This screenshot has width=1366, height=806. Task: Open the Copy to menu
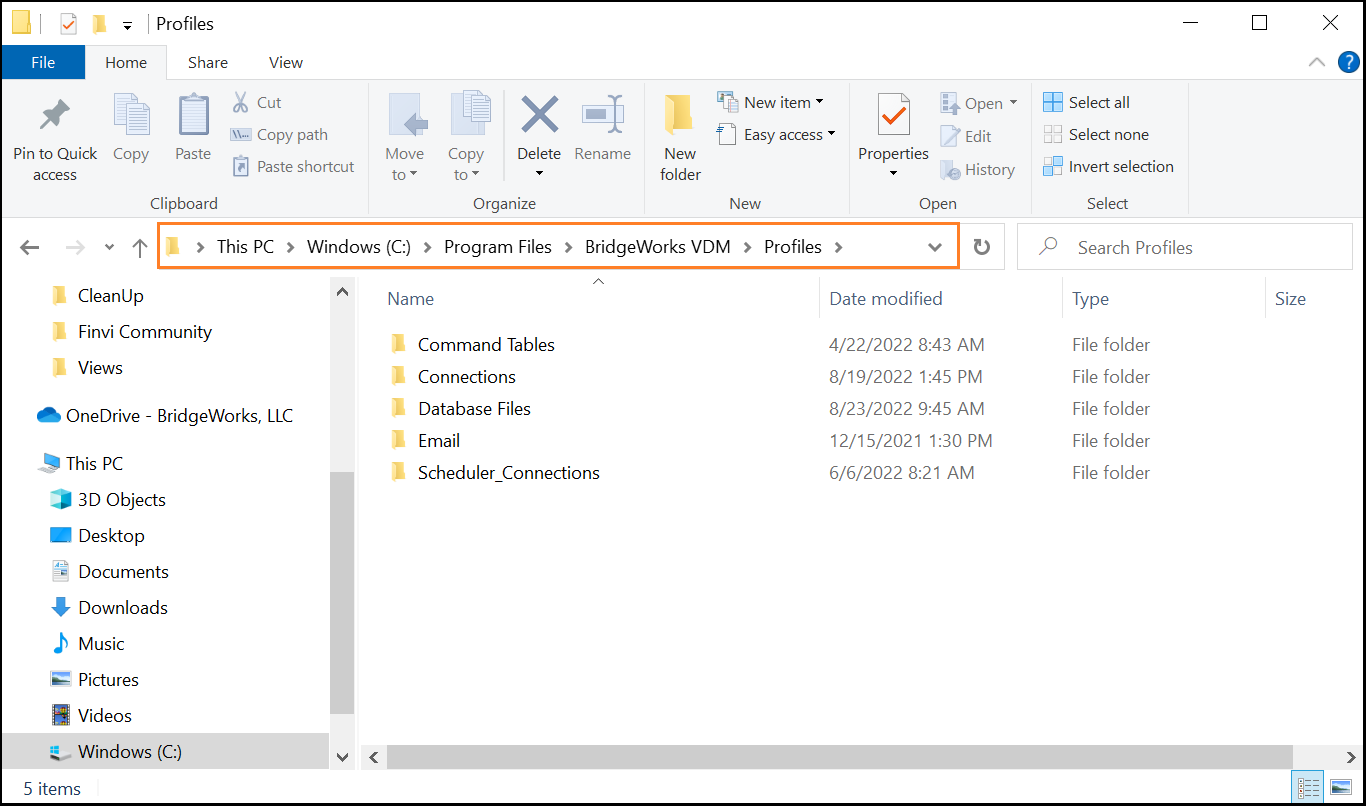[466, 139]
